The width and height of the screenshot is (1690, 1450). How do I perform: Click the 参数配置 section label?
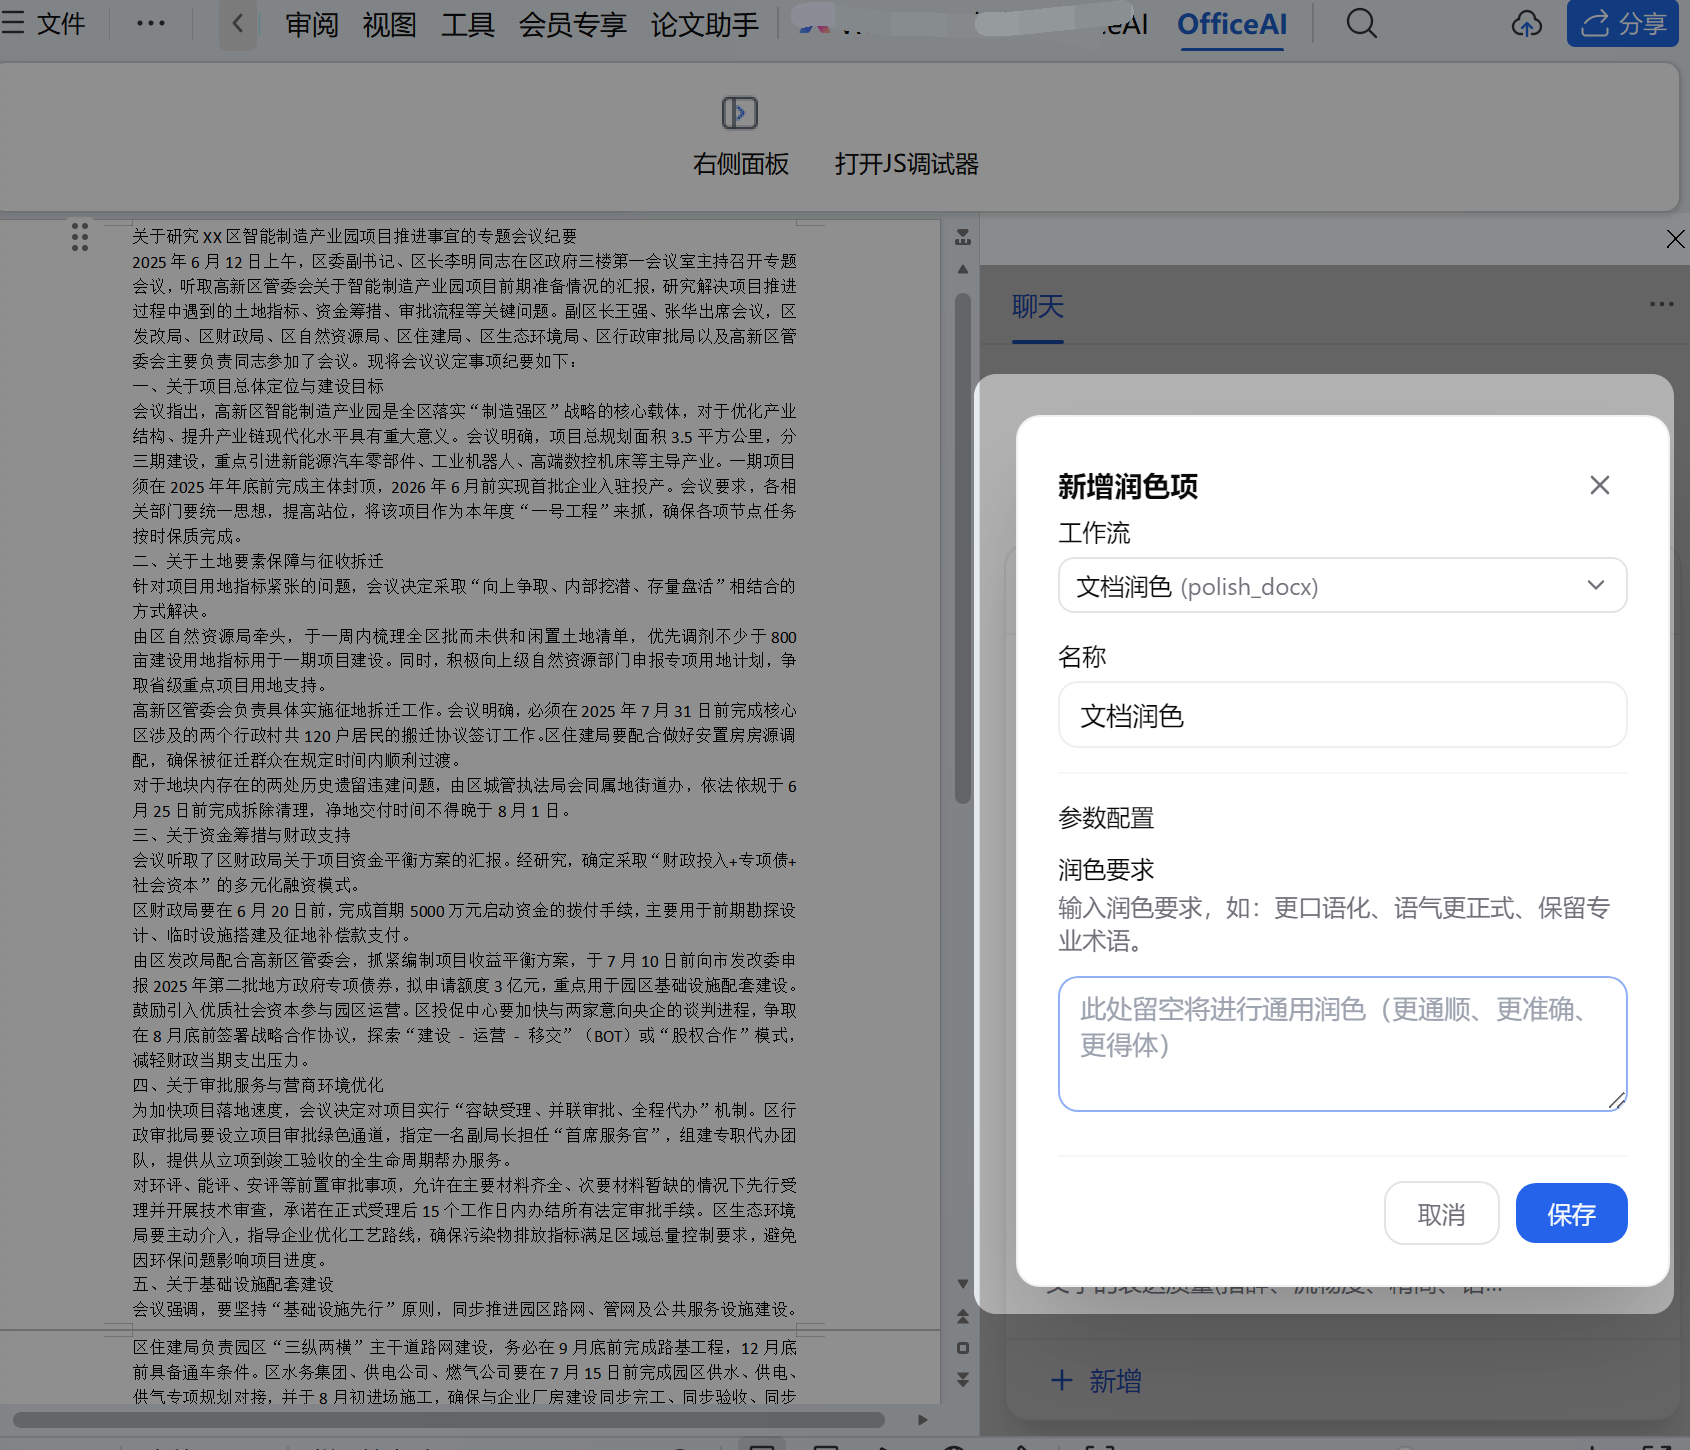[x=1106, y=818]
